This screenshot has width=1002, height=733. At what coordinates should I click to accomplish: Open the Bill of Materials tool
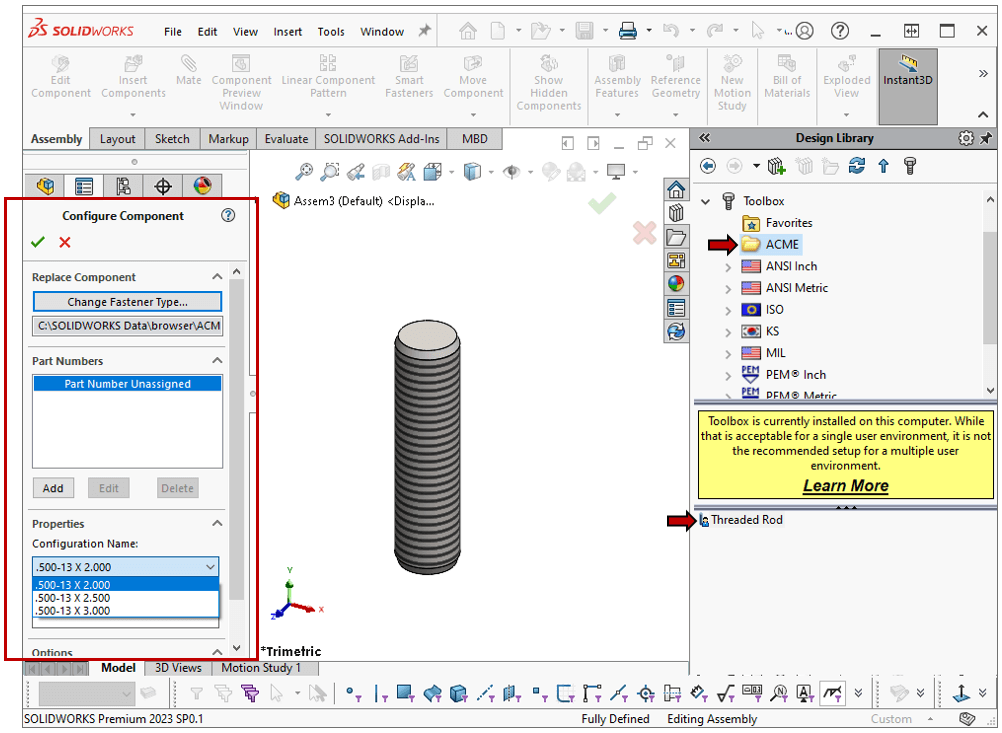(786, 75)
